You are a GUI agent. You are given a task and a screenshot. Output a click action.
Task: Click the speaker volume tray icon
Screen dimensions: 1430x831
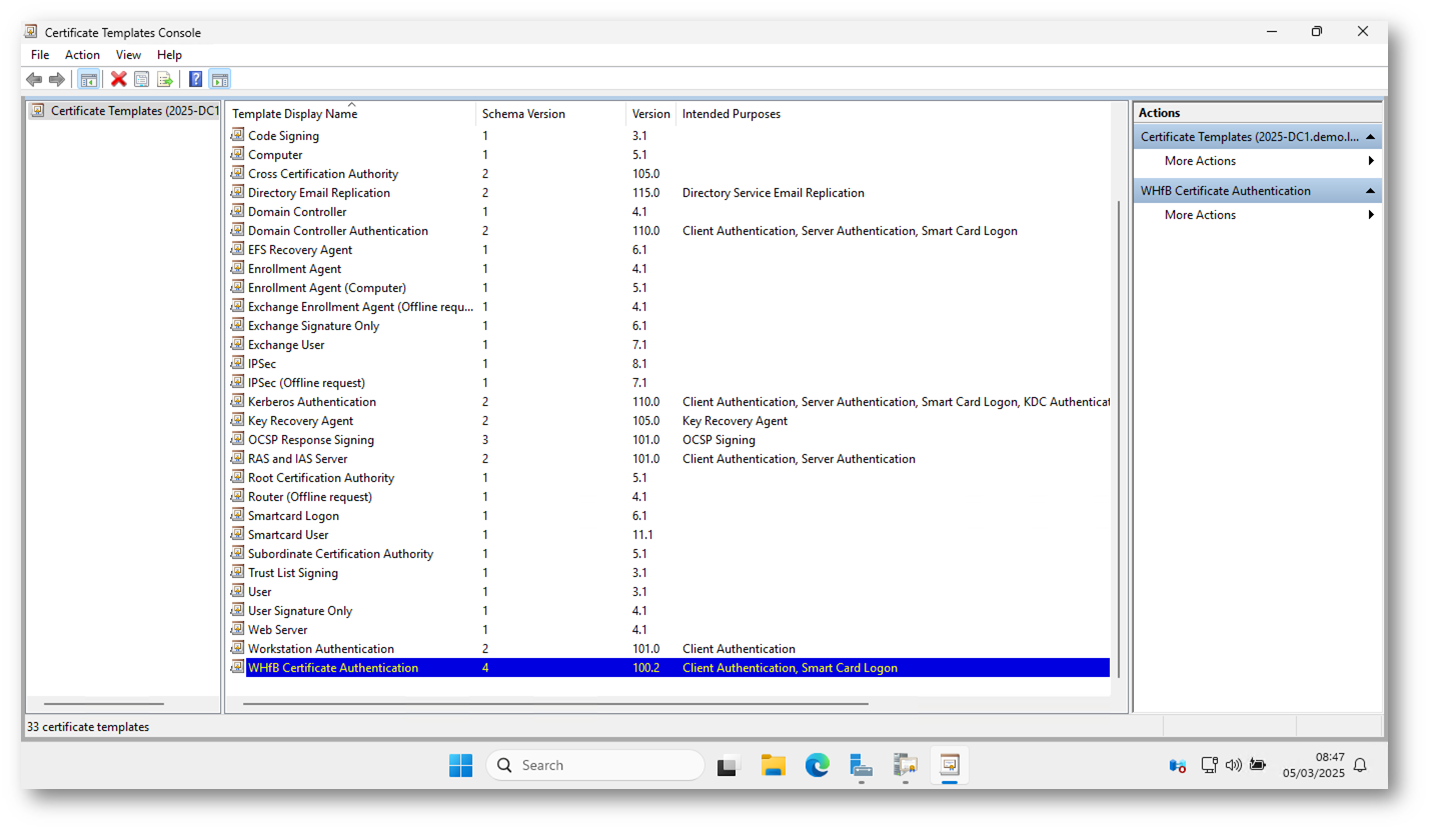pos(1233,765)
